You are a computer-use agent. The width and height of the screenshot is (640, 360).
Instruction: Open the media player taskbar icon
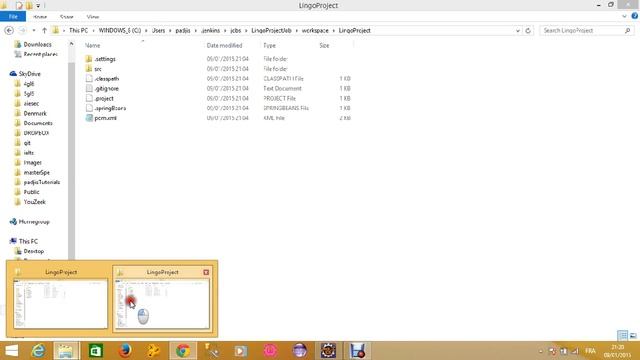point(241,351)
